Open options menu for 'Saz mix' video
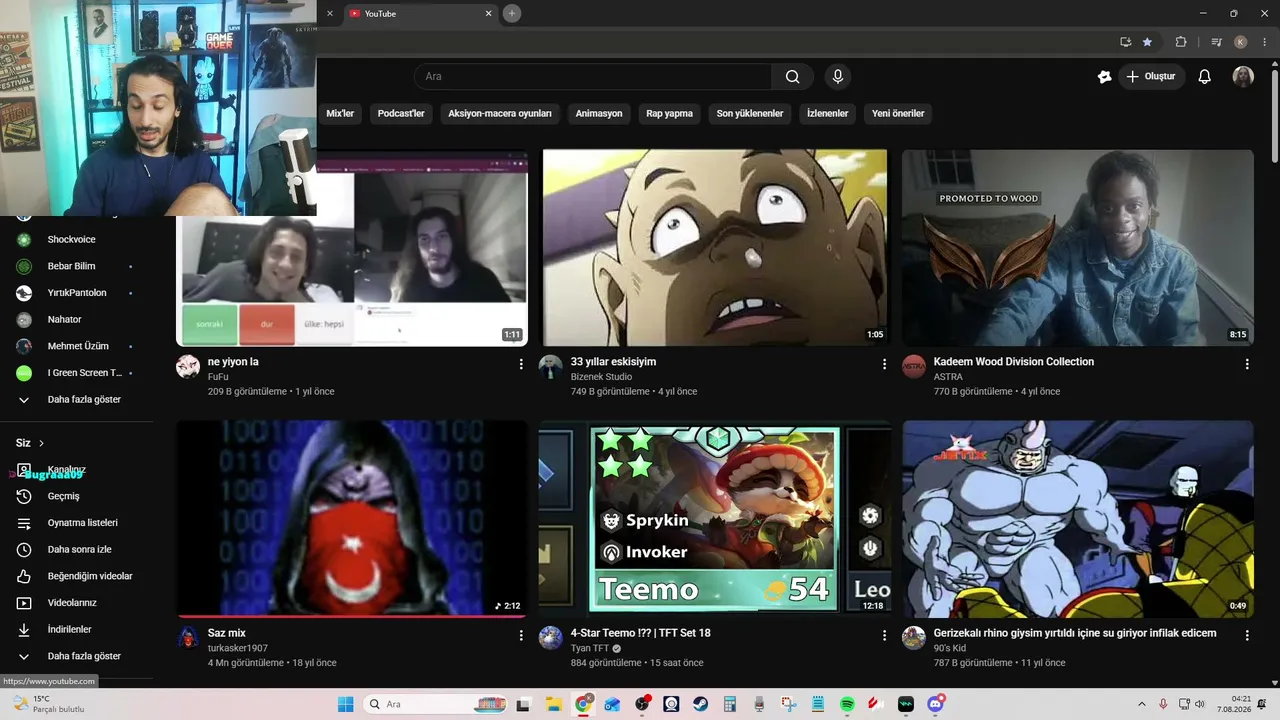 (521, 635)
